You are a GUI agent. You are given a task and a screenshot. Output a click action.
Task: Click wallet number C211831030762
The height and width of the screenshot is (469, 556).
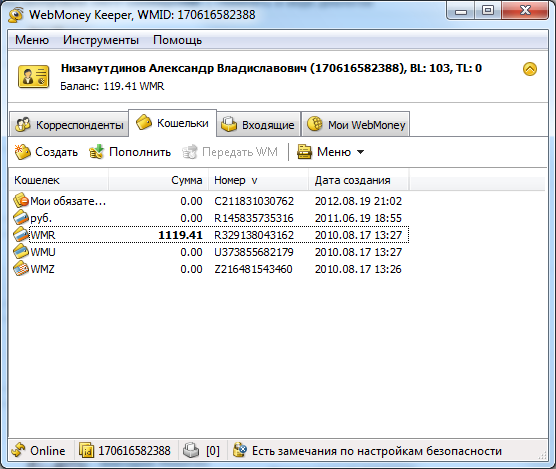(x=254, y=201)
